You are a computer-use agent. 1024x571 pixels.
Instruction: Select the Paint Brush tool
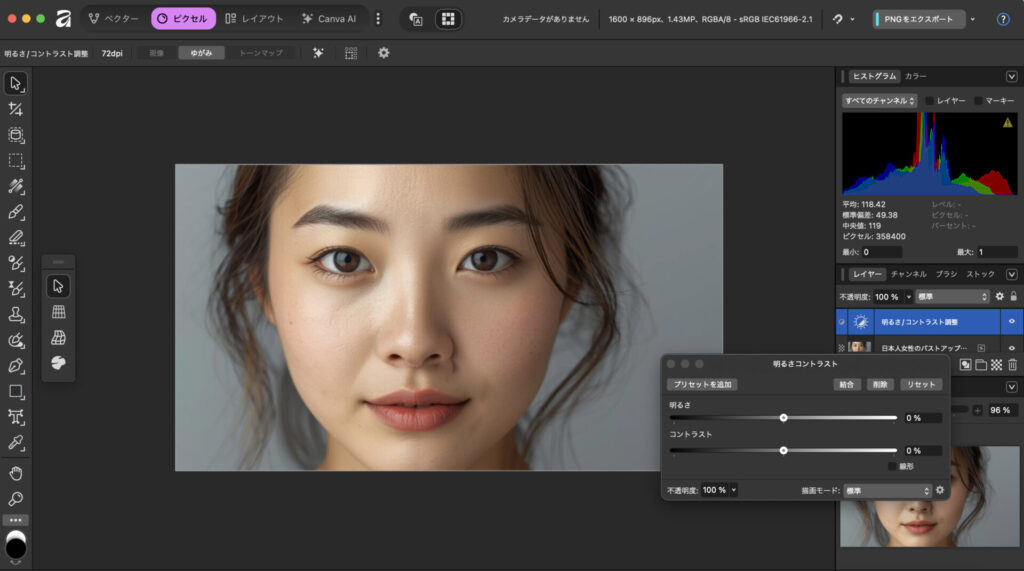[x=15, y=213]
